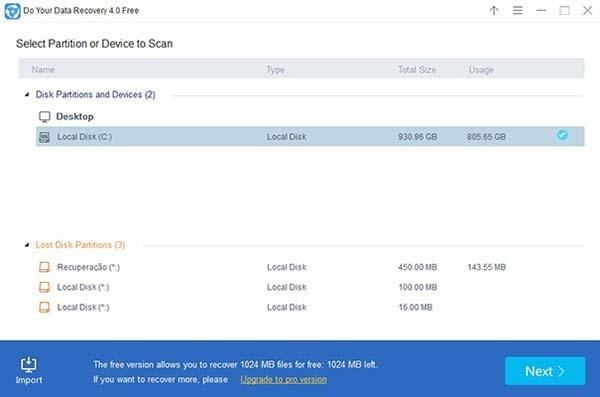Toggle the blue checkmark on Local Disk (C:)

(x=562, y=135)
